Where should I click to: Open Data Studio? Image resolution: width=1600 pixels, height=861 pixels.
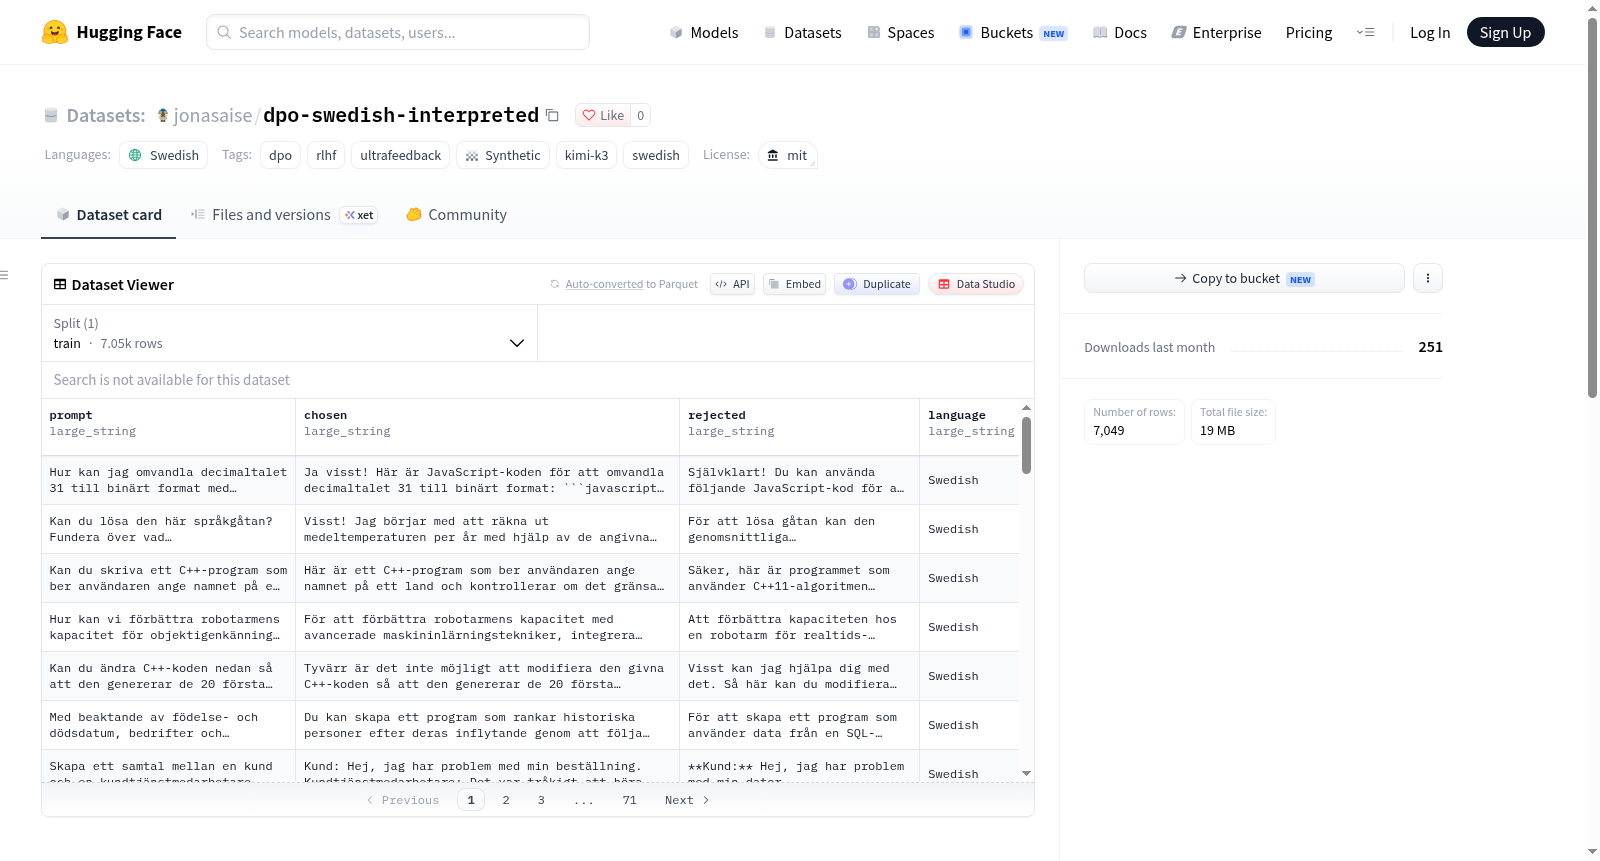pyautogui.click(x=976, y=284)
